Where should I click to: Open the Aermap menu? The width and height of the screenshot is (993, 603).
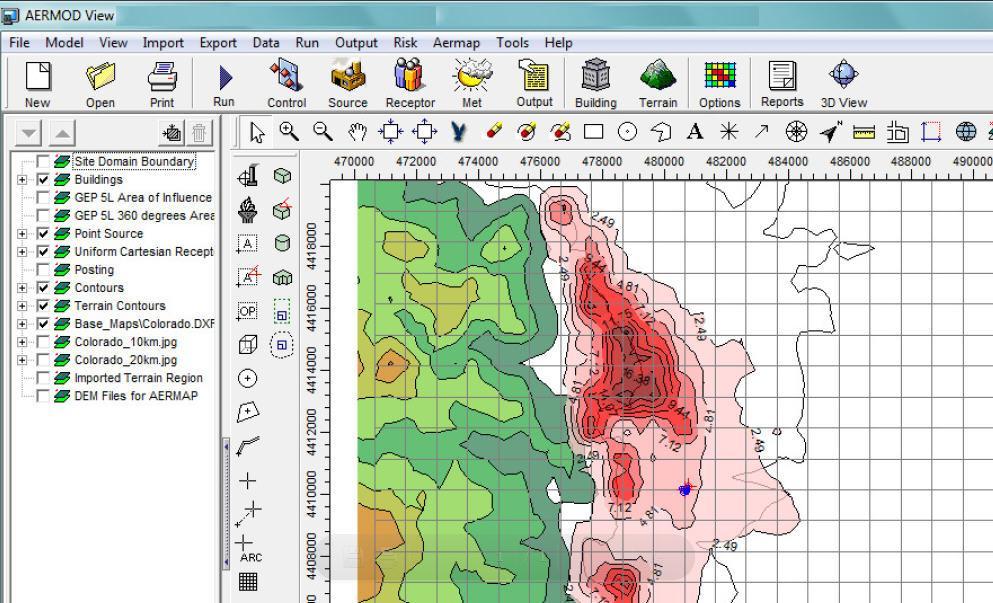[x=456, y=42]
